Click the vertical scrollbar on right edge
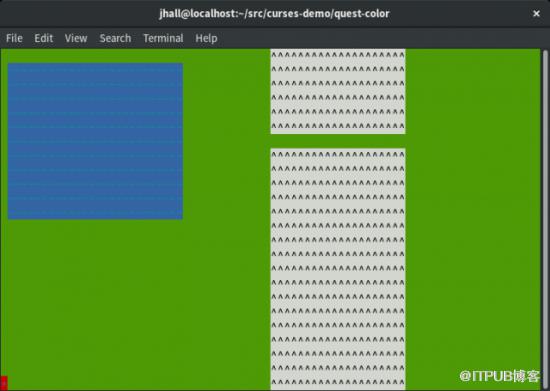Screen dimensions: 550x391 click(x=545, y=219)
